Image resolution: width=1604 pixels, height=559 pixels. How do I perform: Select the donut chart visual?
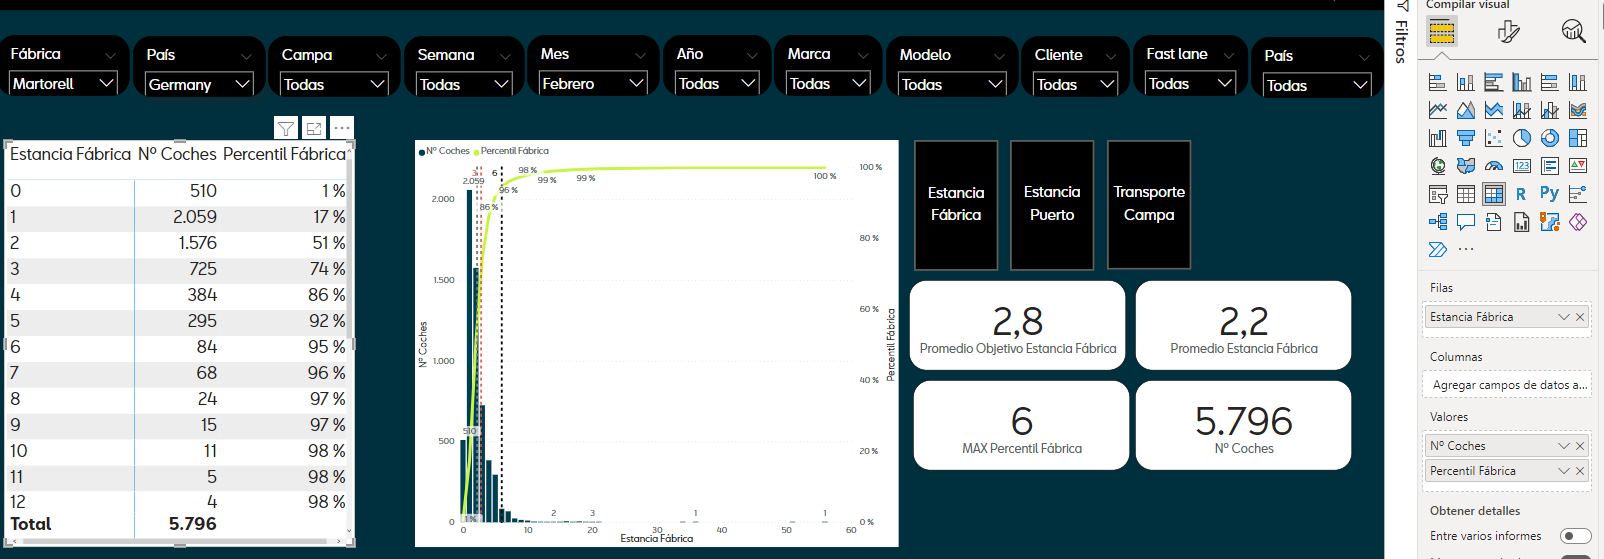pyautogui.click(x=1550, y=138)
